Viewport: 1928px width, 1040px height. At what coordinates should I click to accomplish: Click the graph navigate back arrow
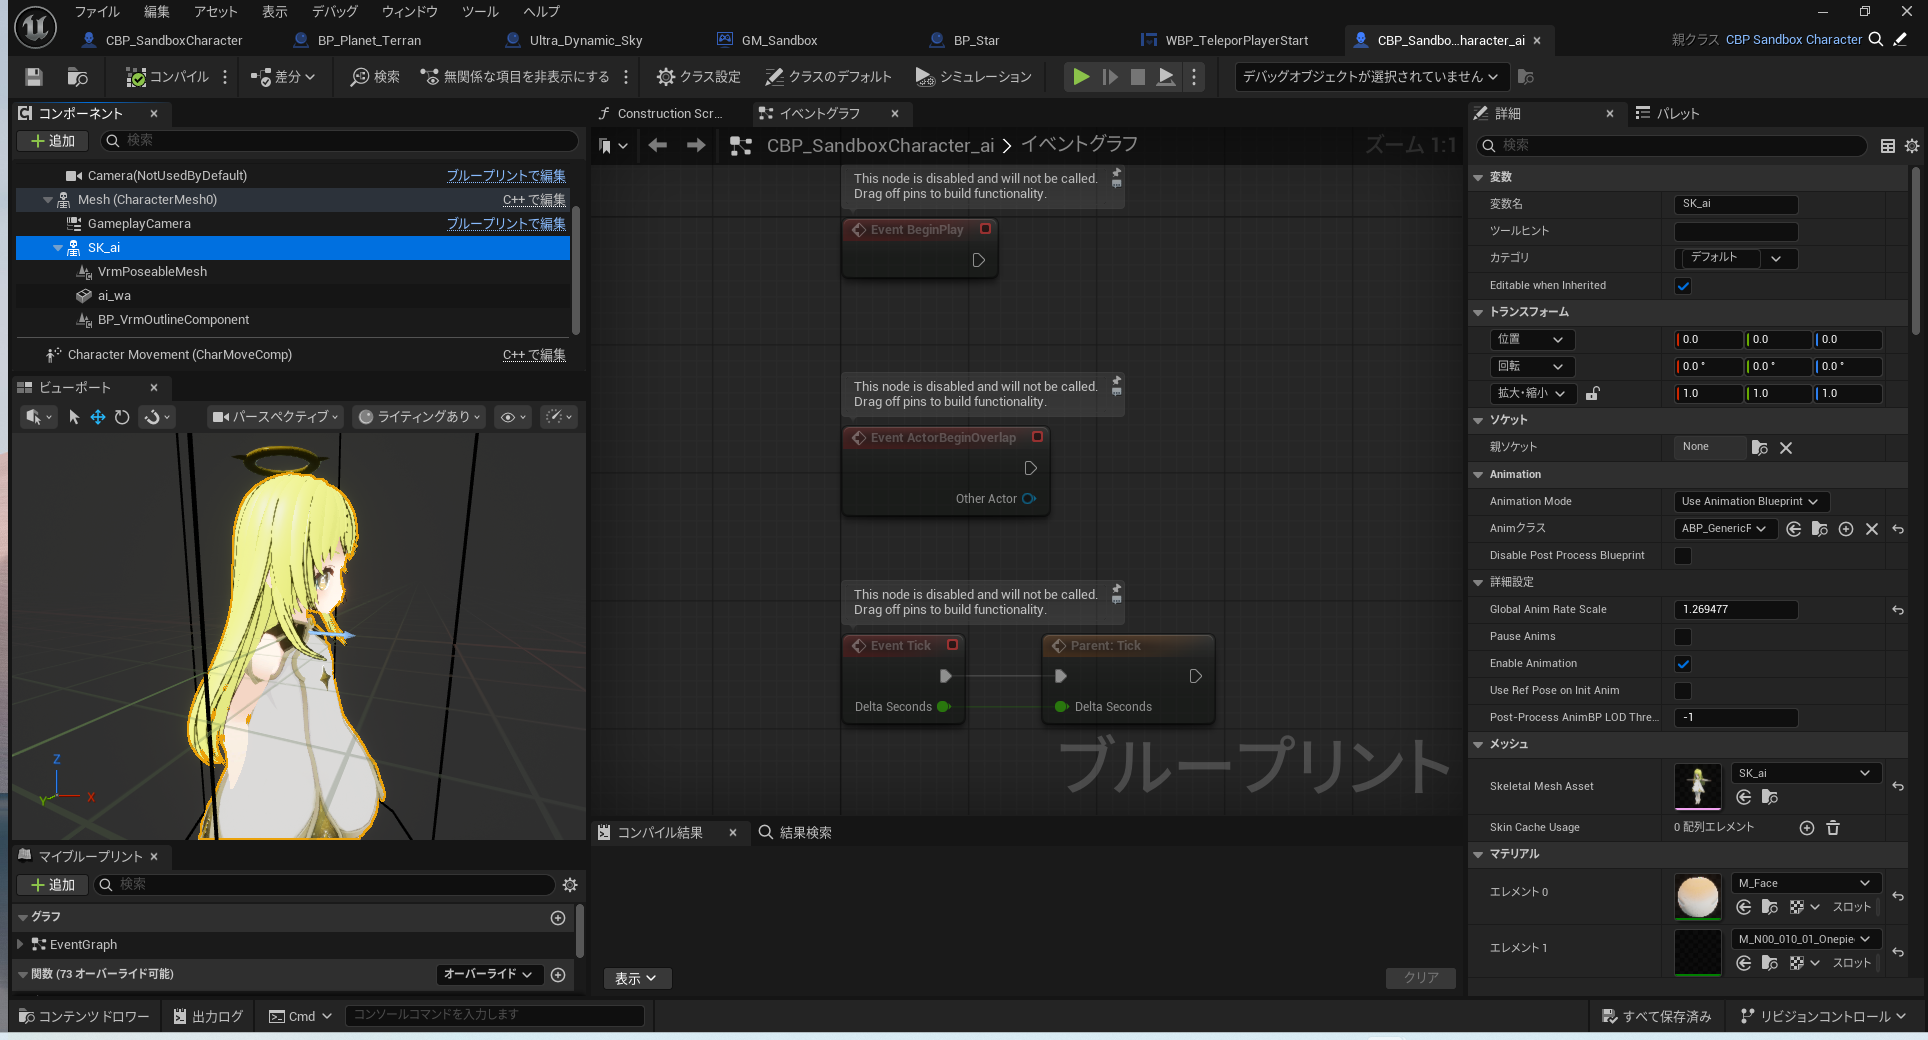point(657,146)
